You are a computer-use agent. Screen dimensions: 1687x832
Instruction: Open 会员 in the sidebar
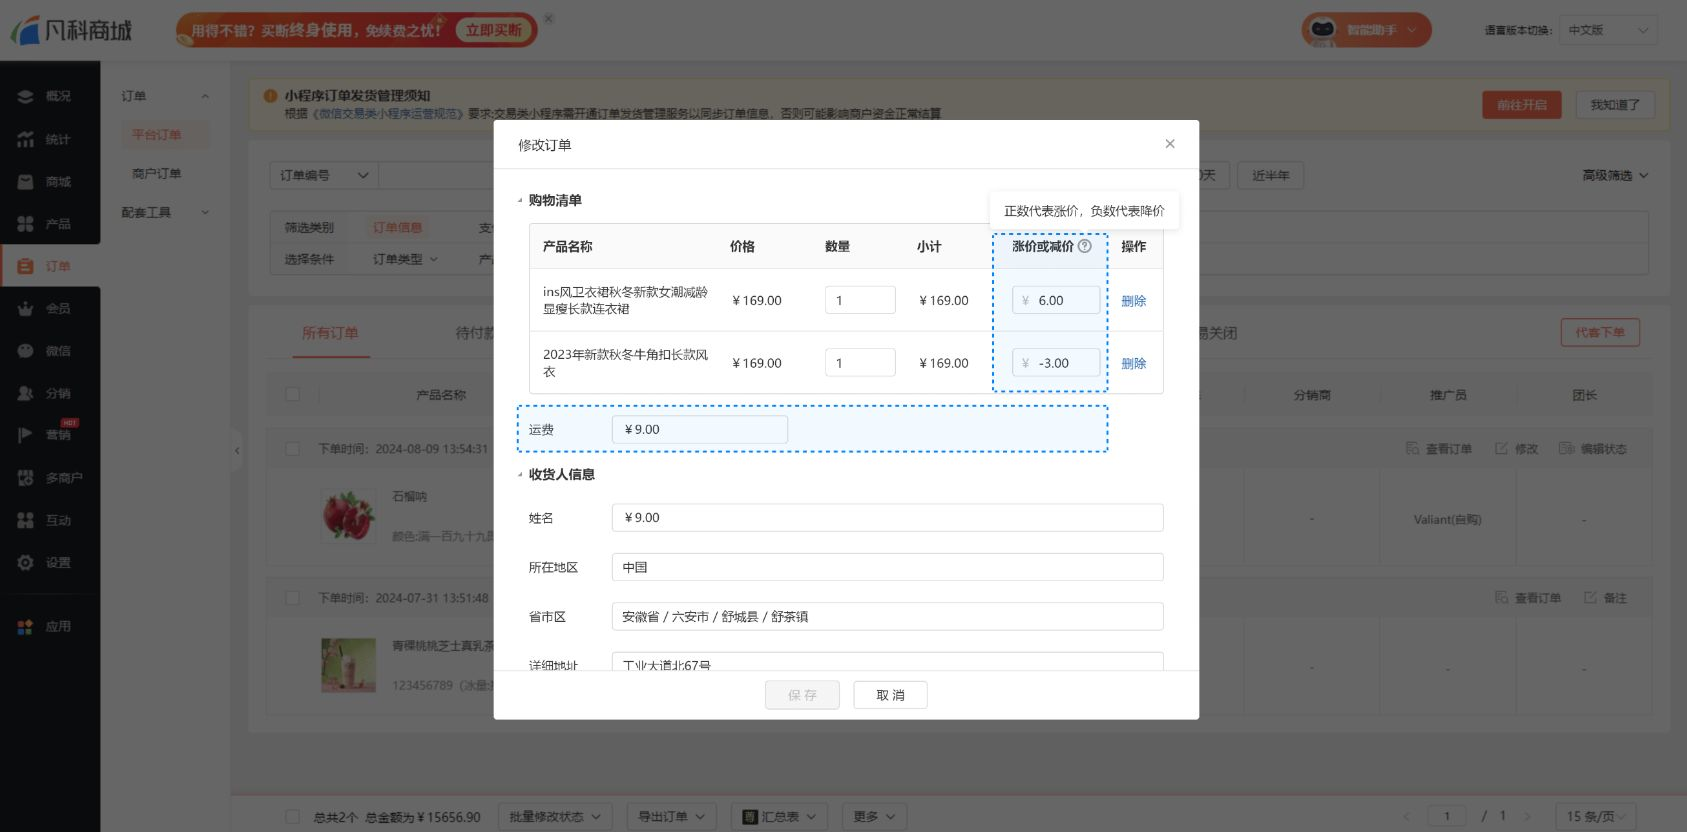50,308
